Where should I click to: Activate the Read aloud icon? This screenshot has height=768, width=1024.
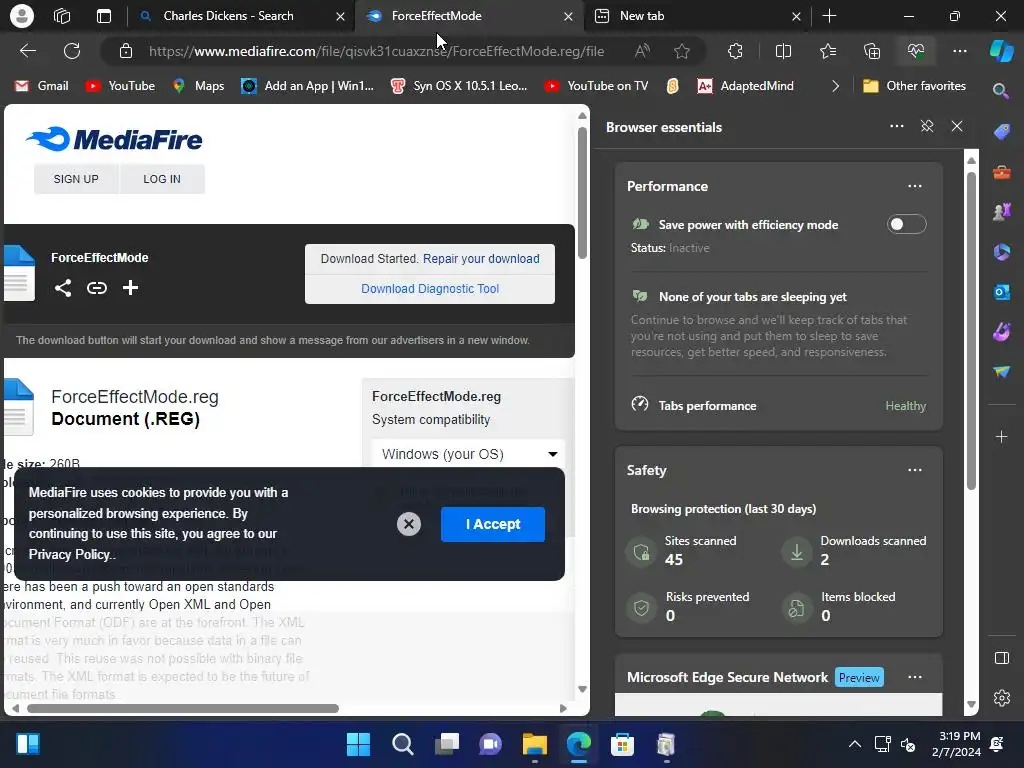(642, 51)
